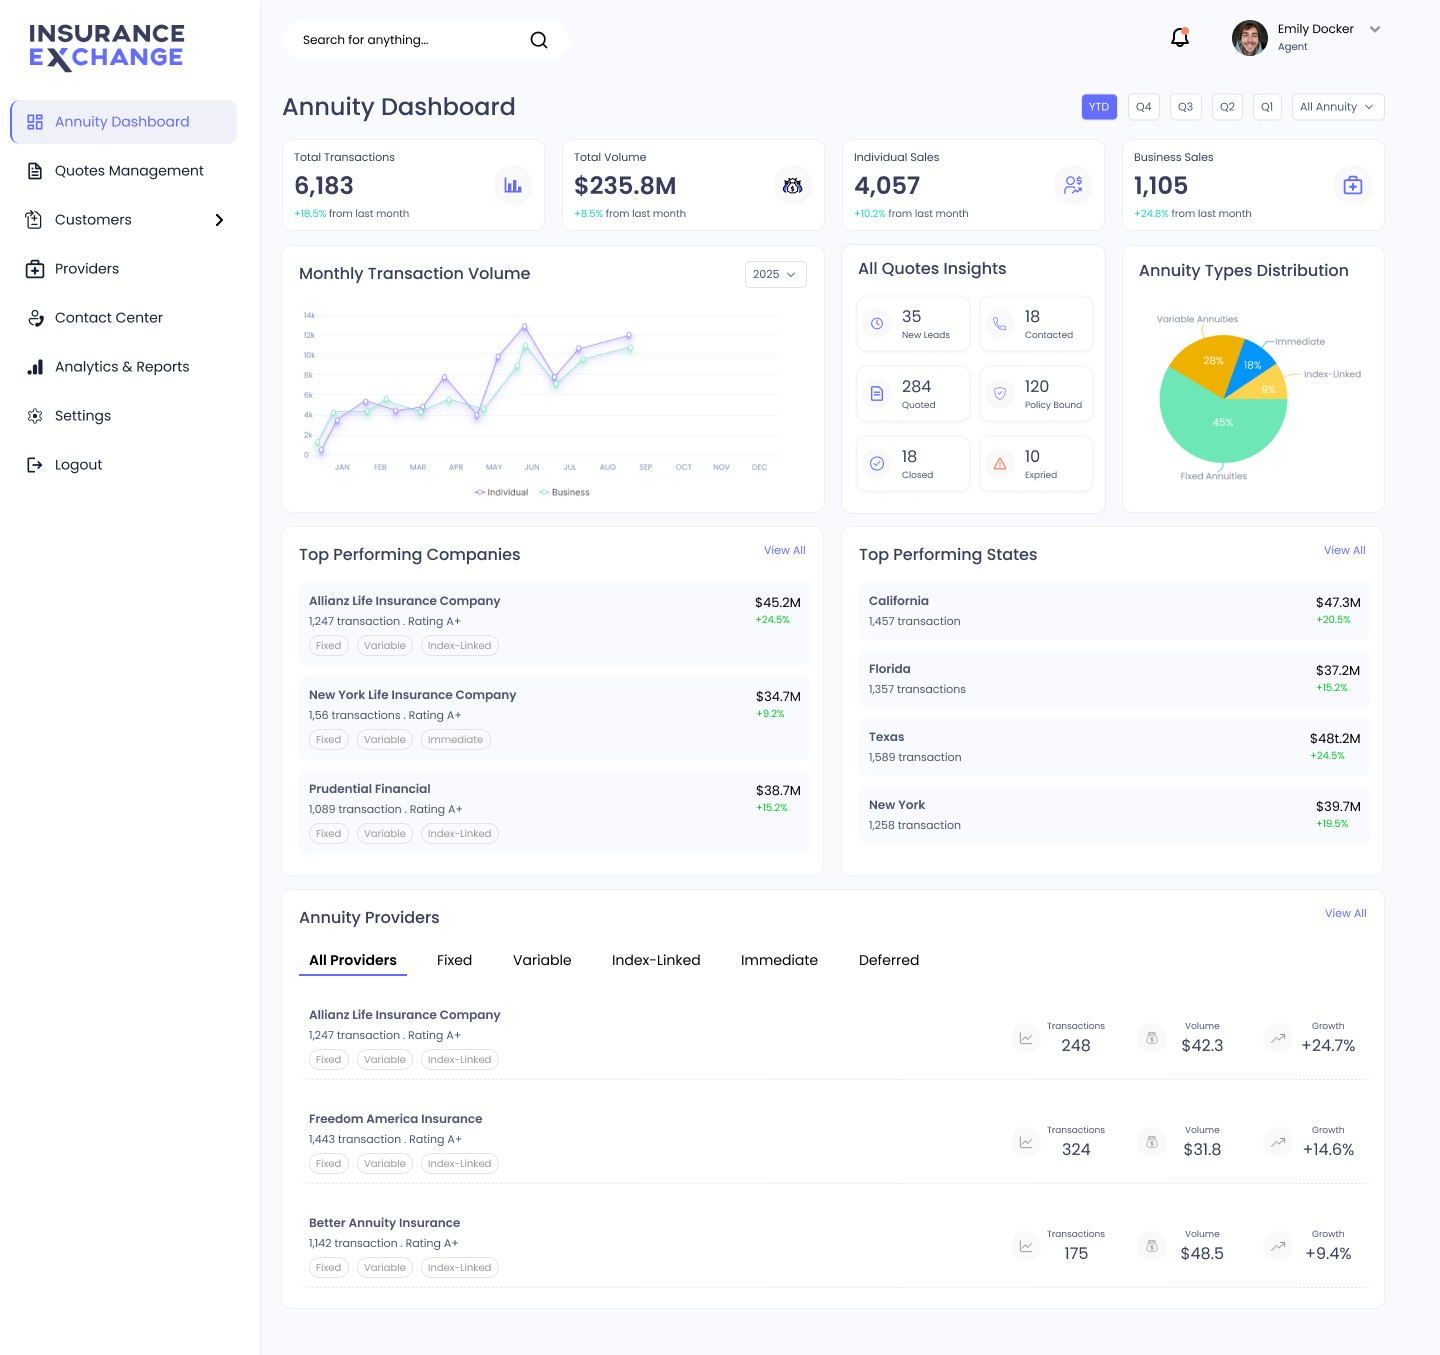Image resolution: width=1440 pixels, height=1355 pixels.
Task: Expand the user menu chevron by Emily Docker
Action: pos(1375,29)
